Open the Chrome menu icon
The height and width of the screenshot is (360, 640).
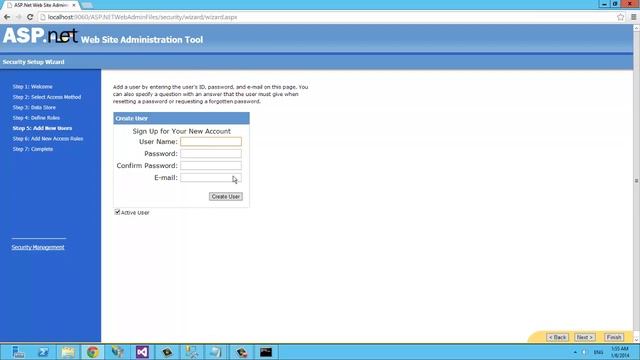click(x=633, y=17)
